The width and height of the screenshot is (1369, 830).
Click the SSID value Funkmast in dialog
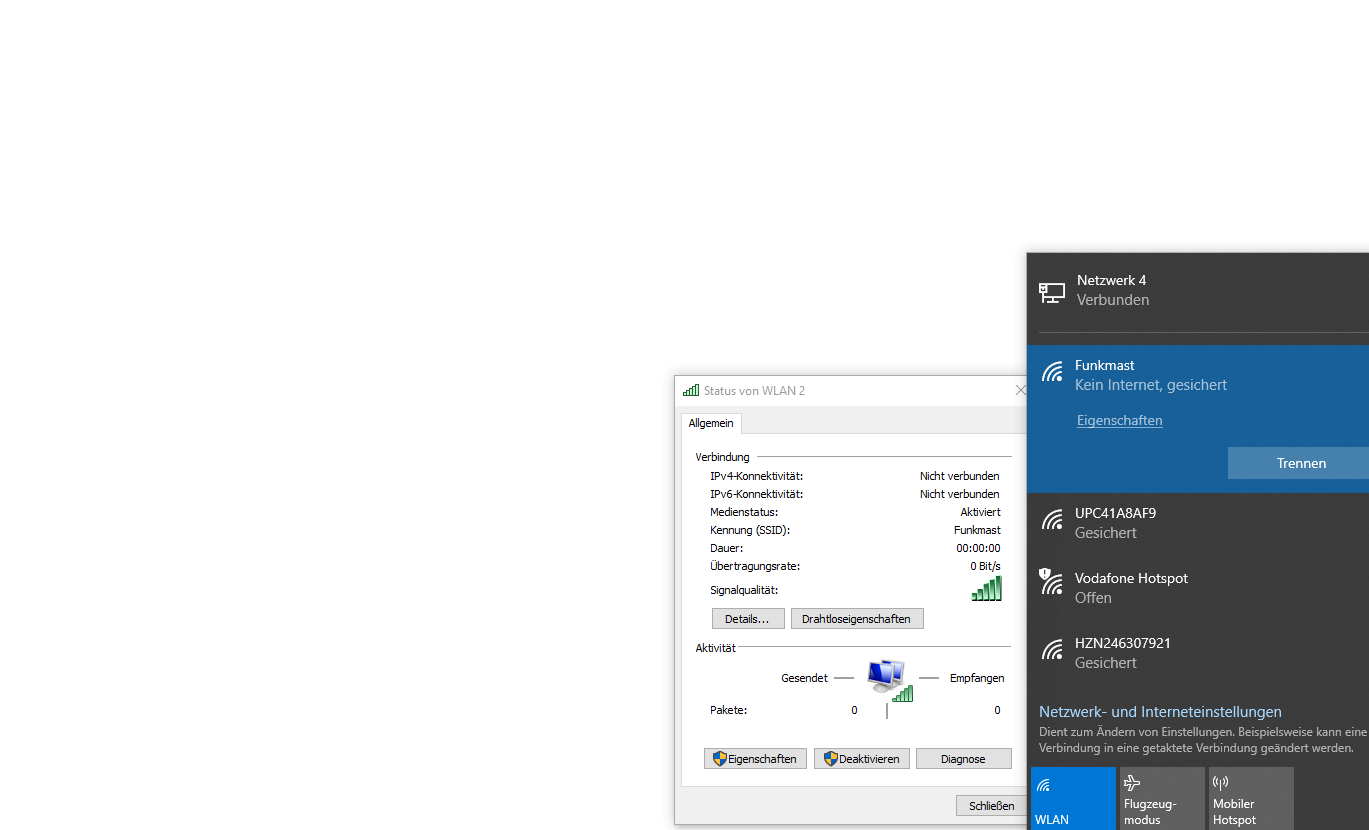(977, 530)
